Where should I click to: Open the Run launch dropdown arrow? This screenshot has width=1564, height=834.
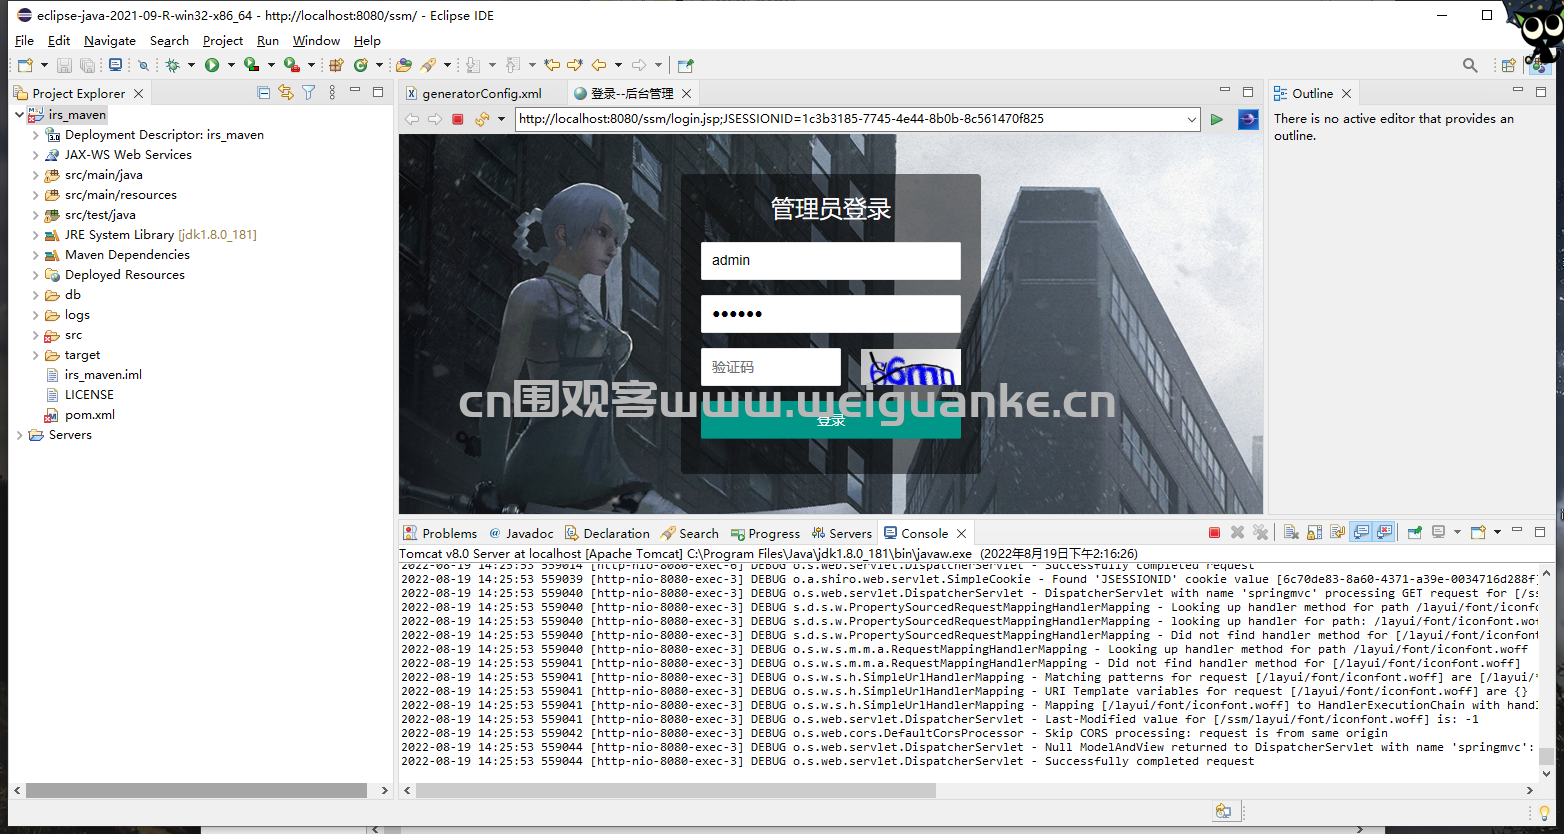[231, 65]
